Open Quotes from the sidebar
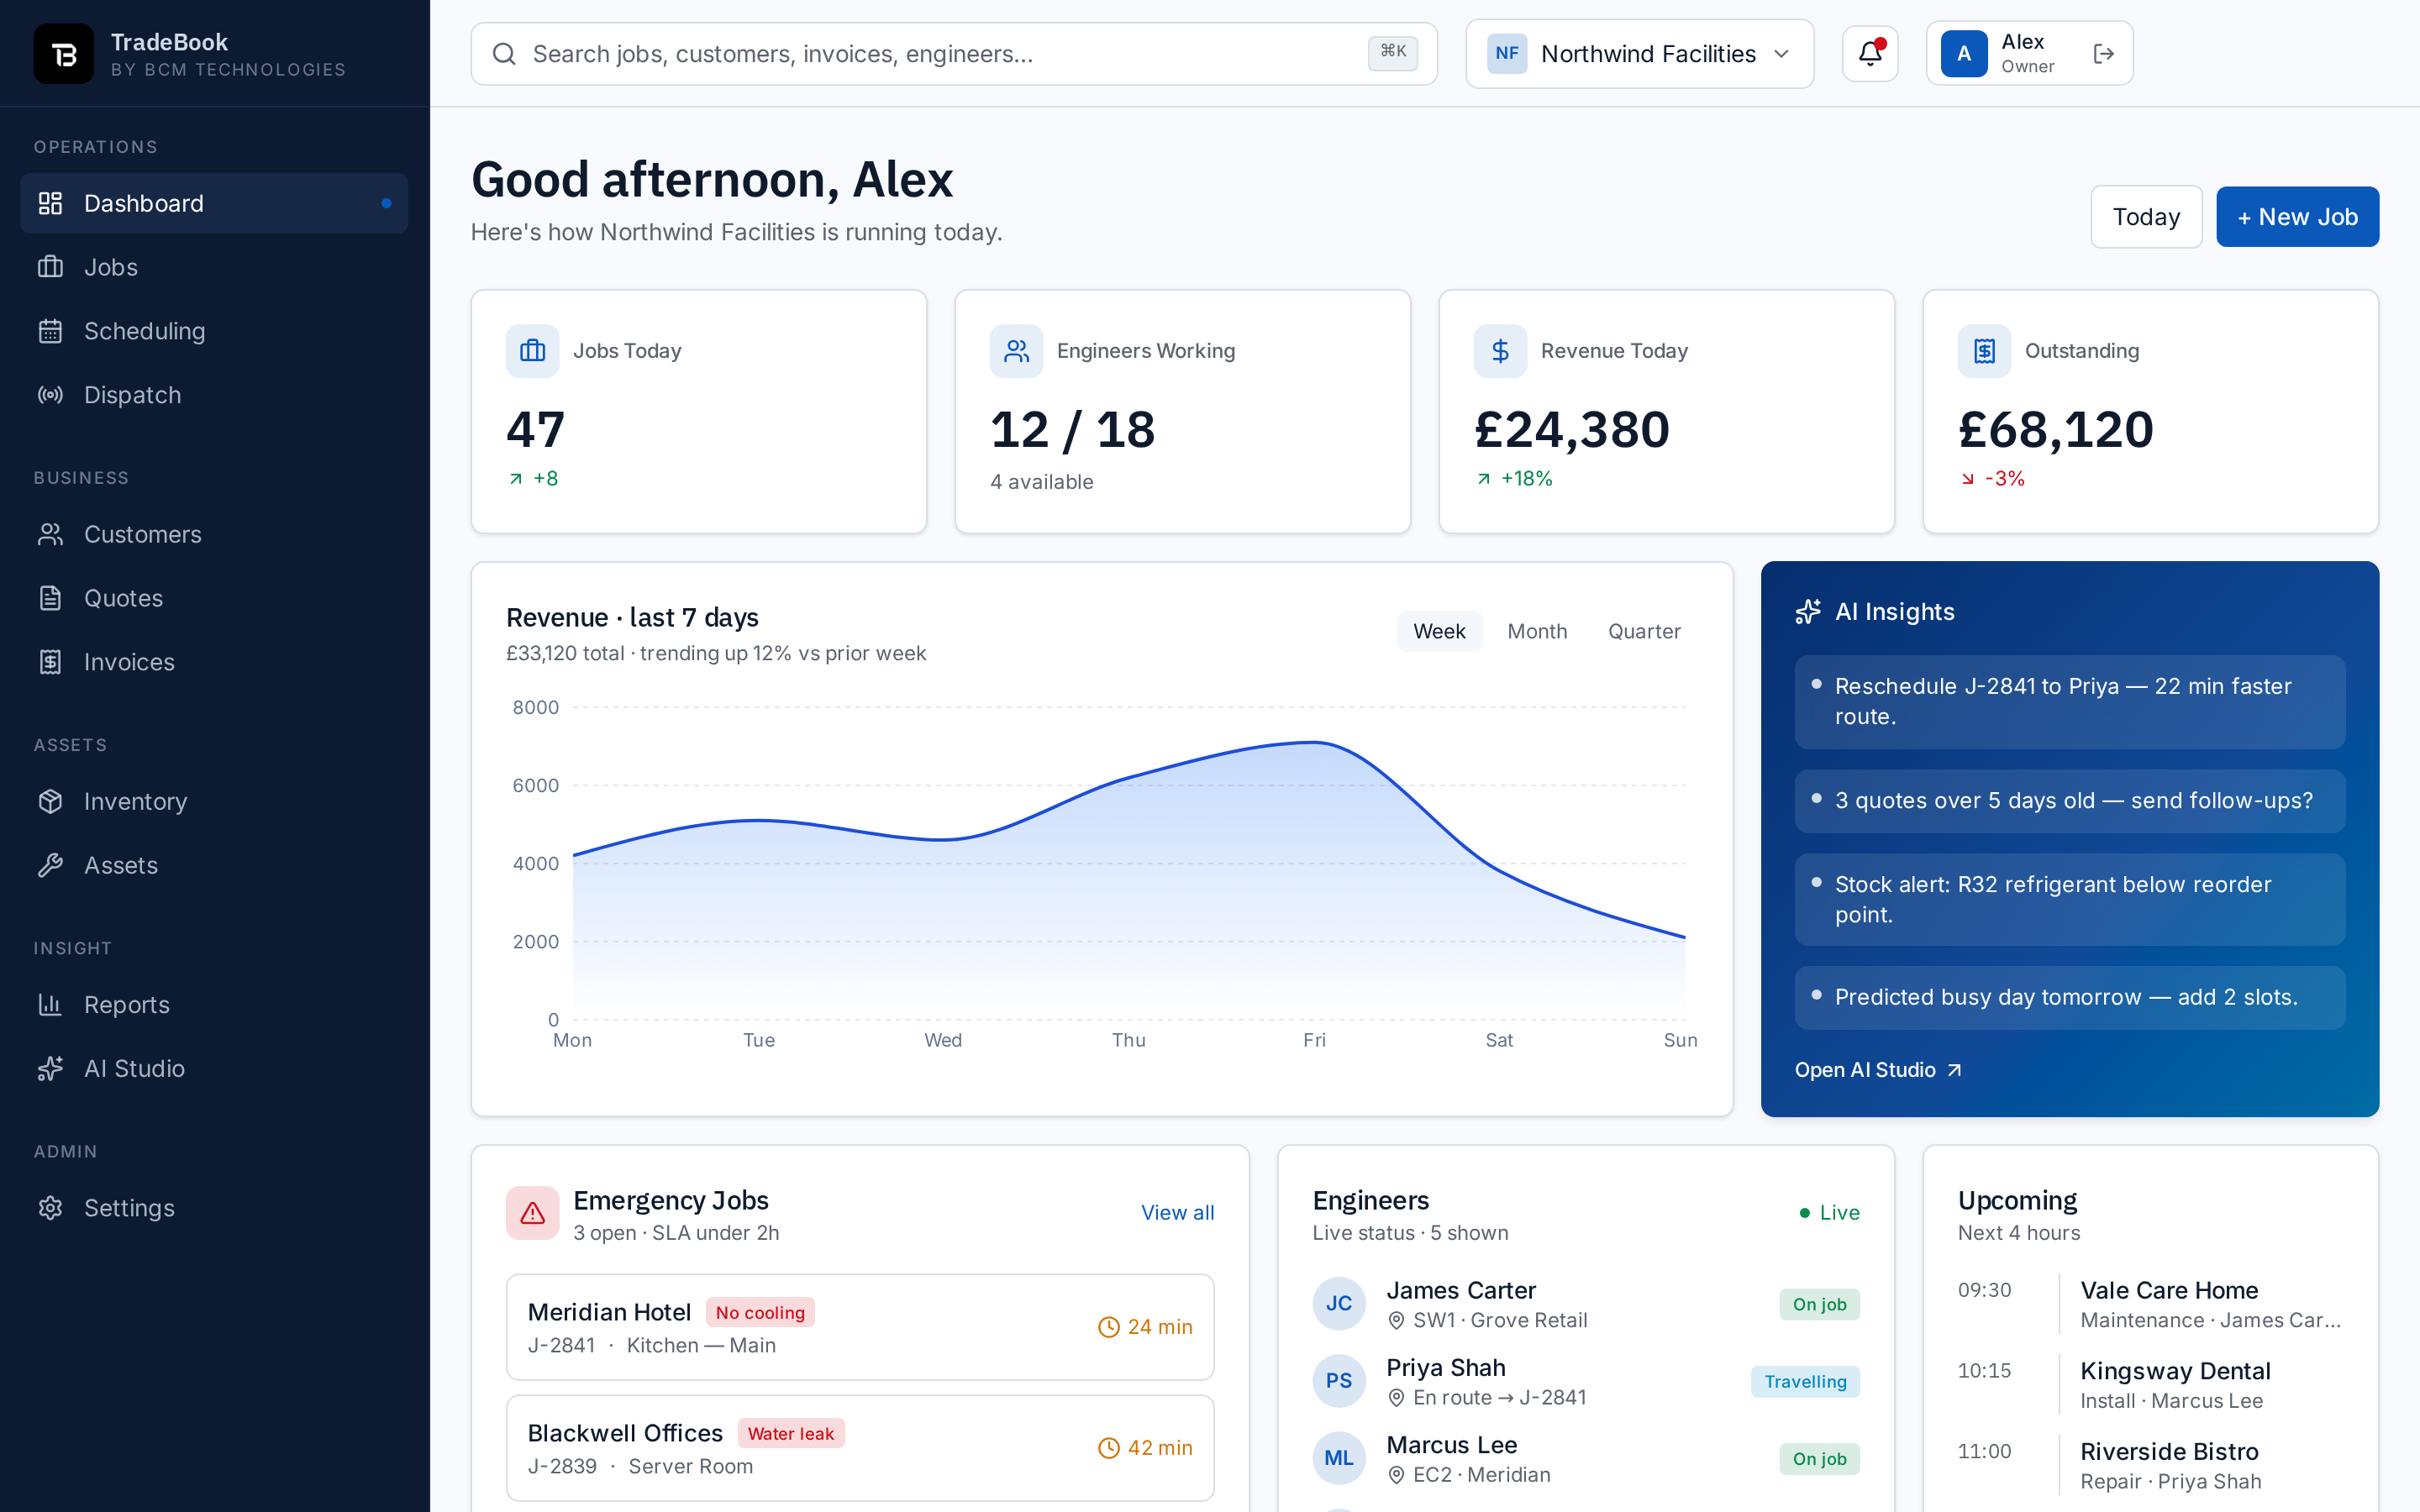 click(x=214, y=598)
